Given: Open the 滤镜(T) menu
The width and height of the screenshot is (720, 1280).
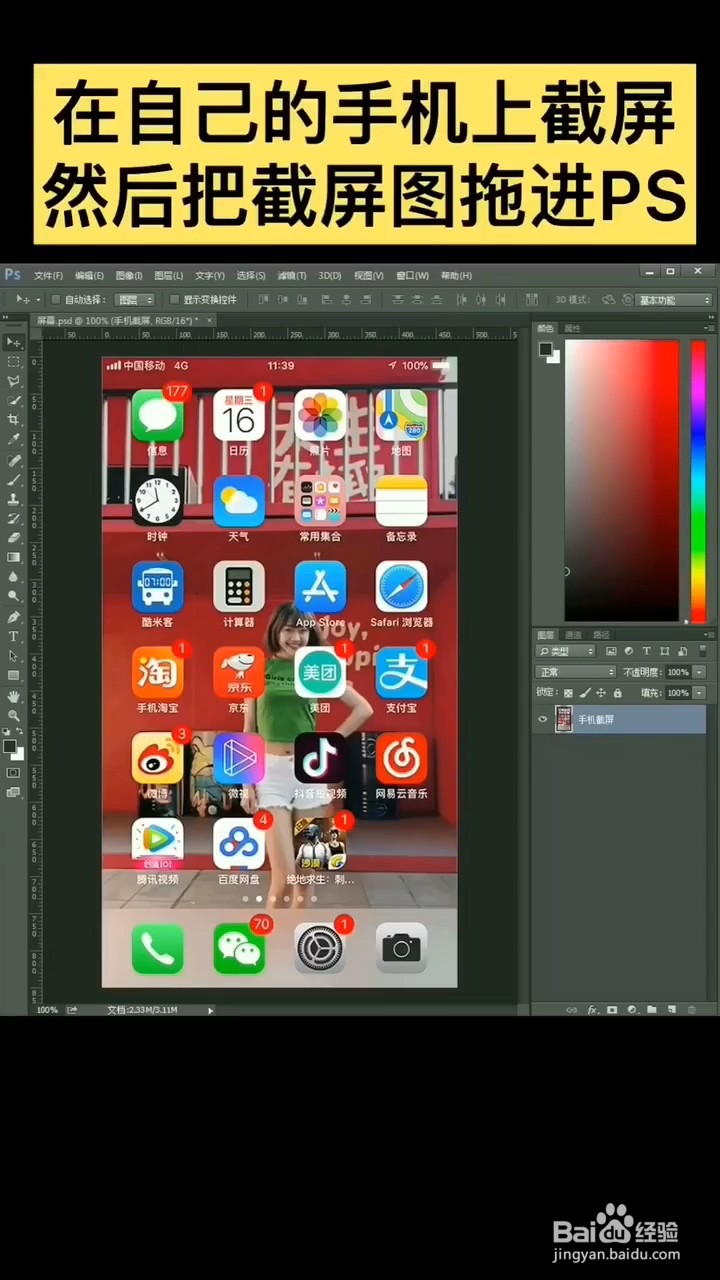Looking at the screenshot, I should (x=292, y=275).
